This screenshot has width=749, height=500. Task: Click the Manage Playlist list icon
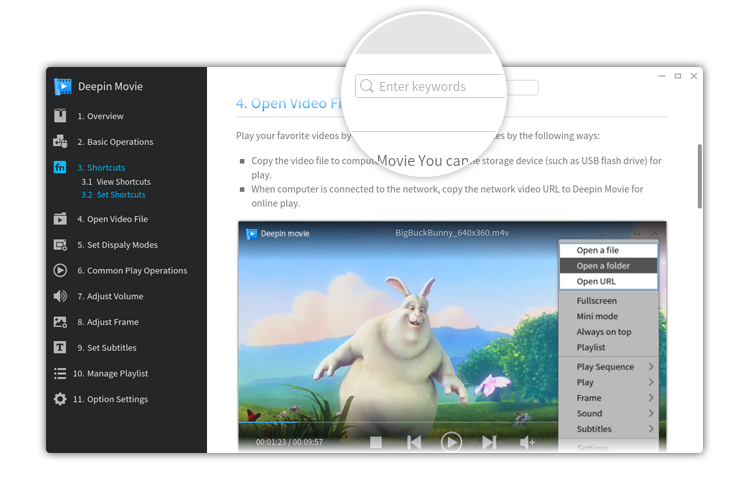click(x=60, y=373)
